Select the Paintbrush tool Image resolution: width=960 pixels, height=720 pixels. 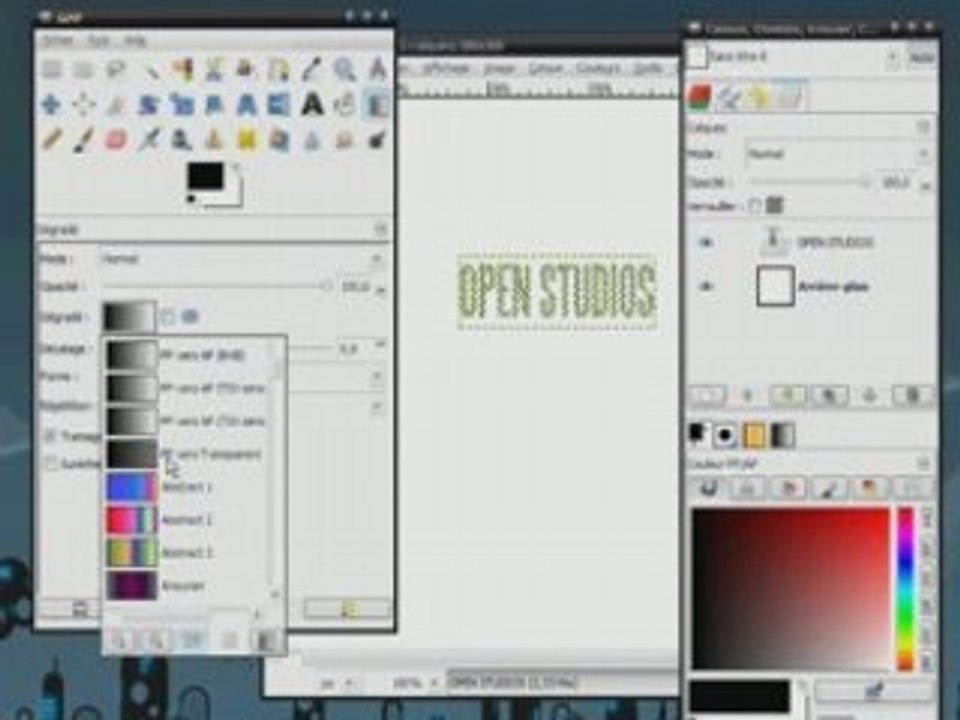(83, 140)
